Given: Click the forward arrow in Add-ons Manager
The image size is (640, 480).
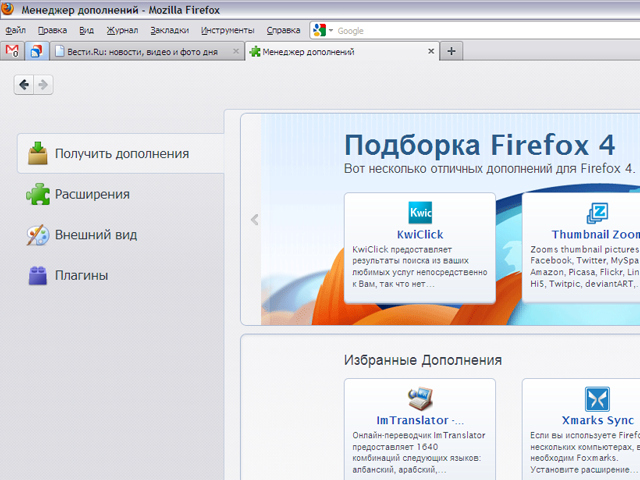Looking at the screenshot, I should click(x=43, y=85).
